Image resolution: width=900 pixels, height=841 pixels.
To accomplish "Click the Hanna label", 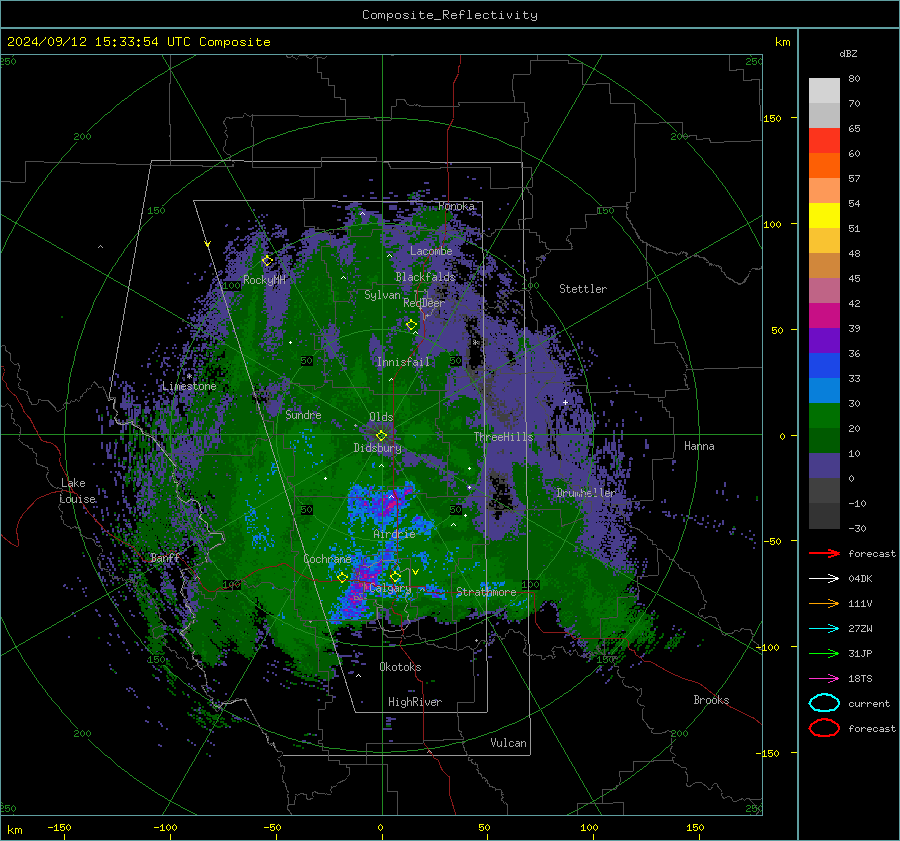I will tap(699, 445).
